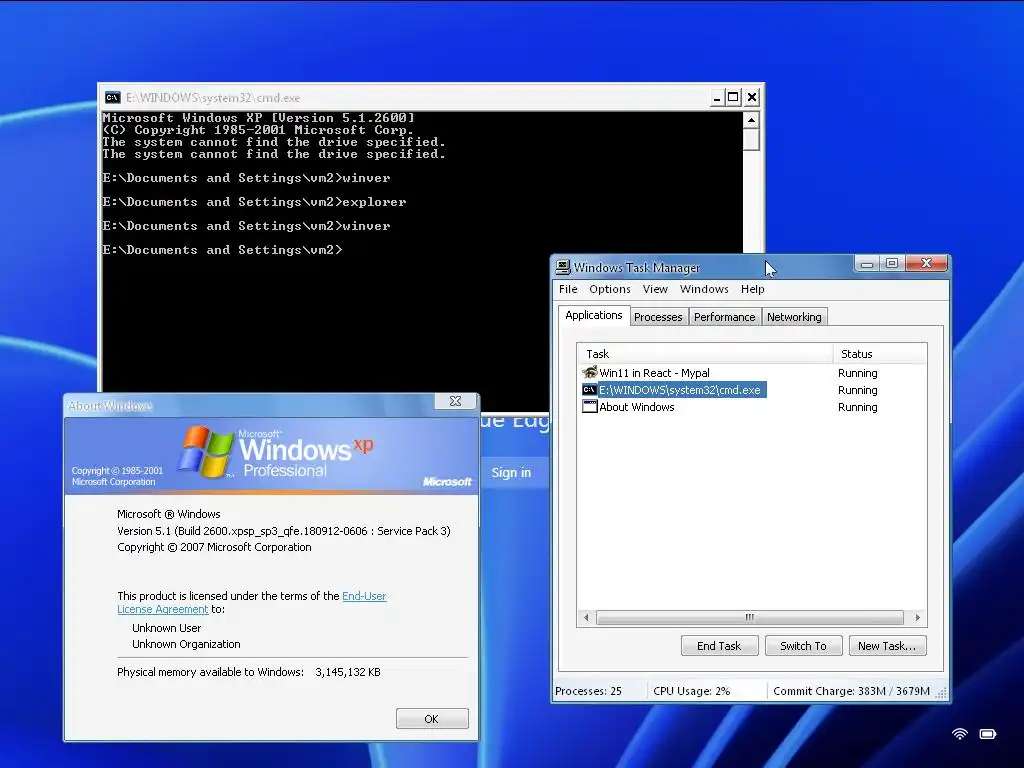
Task: Click the cmd.exe title bar icon
Action: pos(112,97)
